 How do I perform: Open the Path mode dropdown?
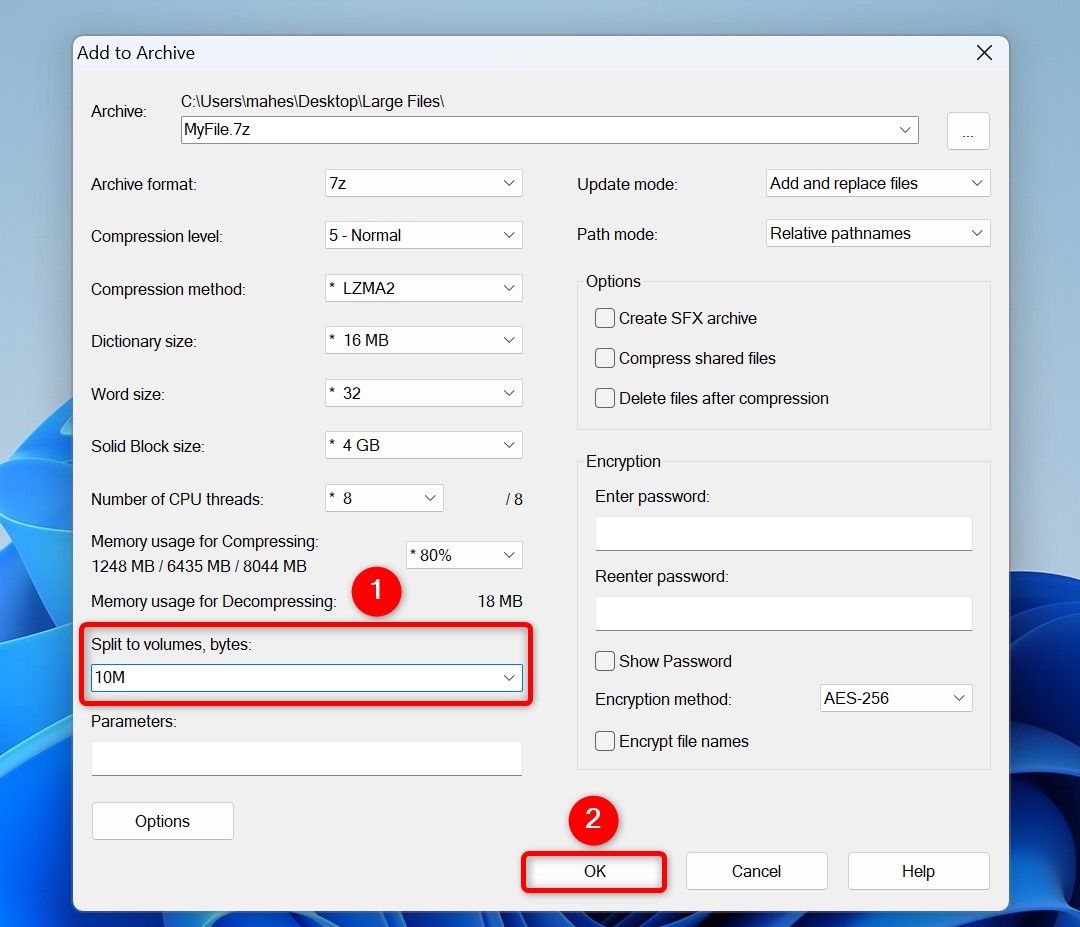[x=878, y=233]
